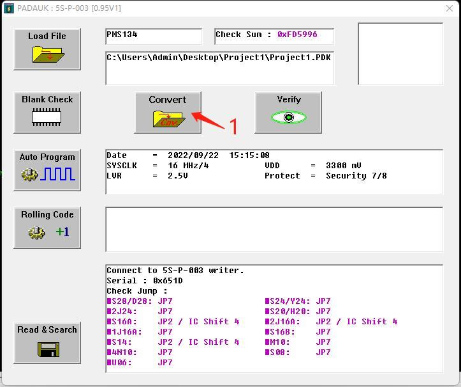Run the Blank Check chip button

[x=47, y=113]
